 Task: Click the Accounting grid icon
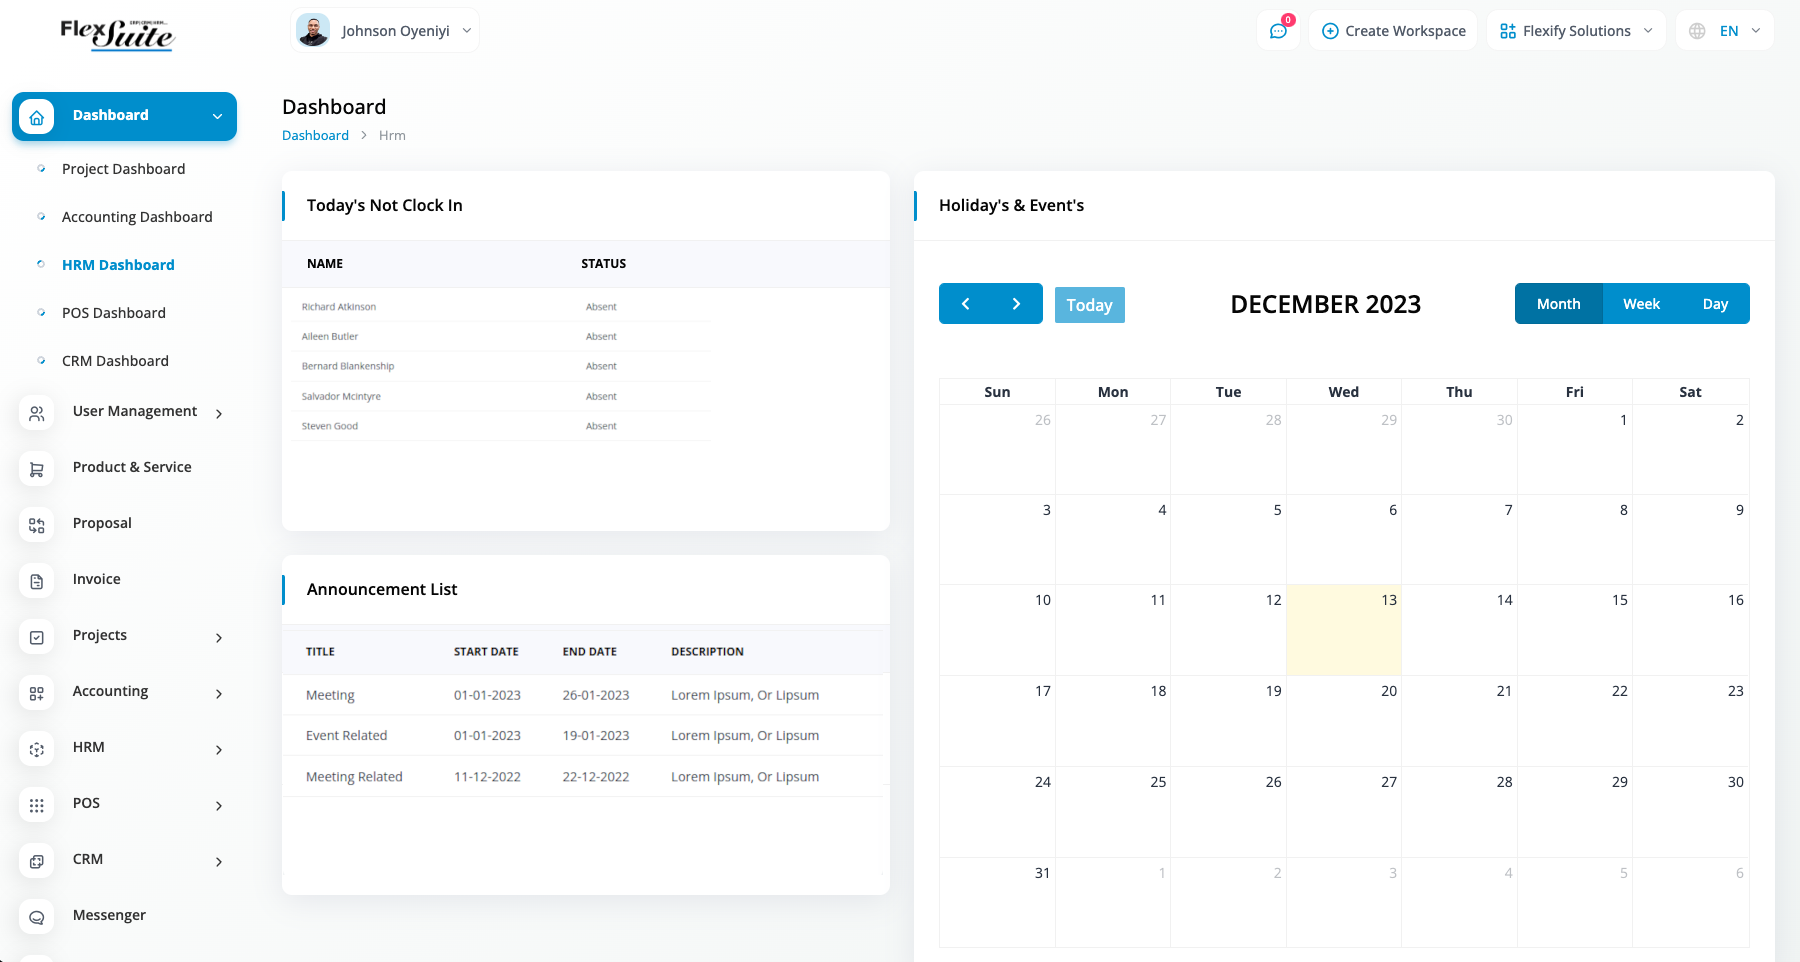tap(37, 693)
